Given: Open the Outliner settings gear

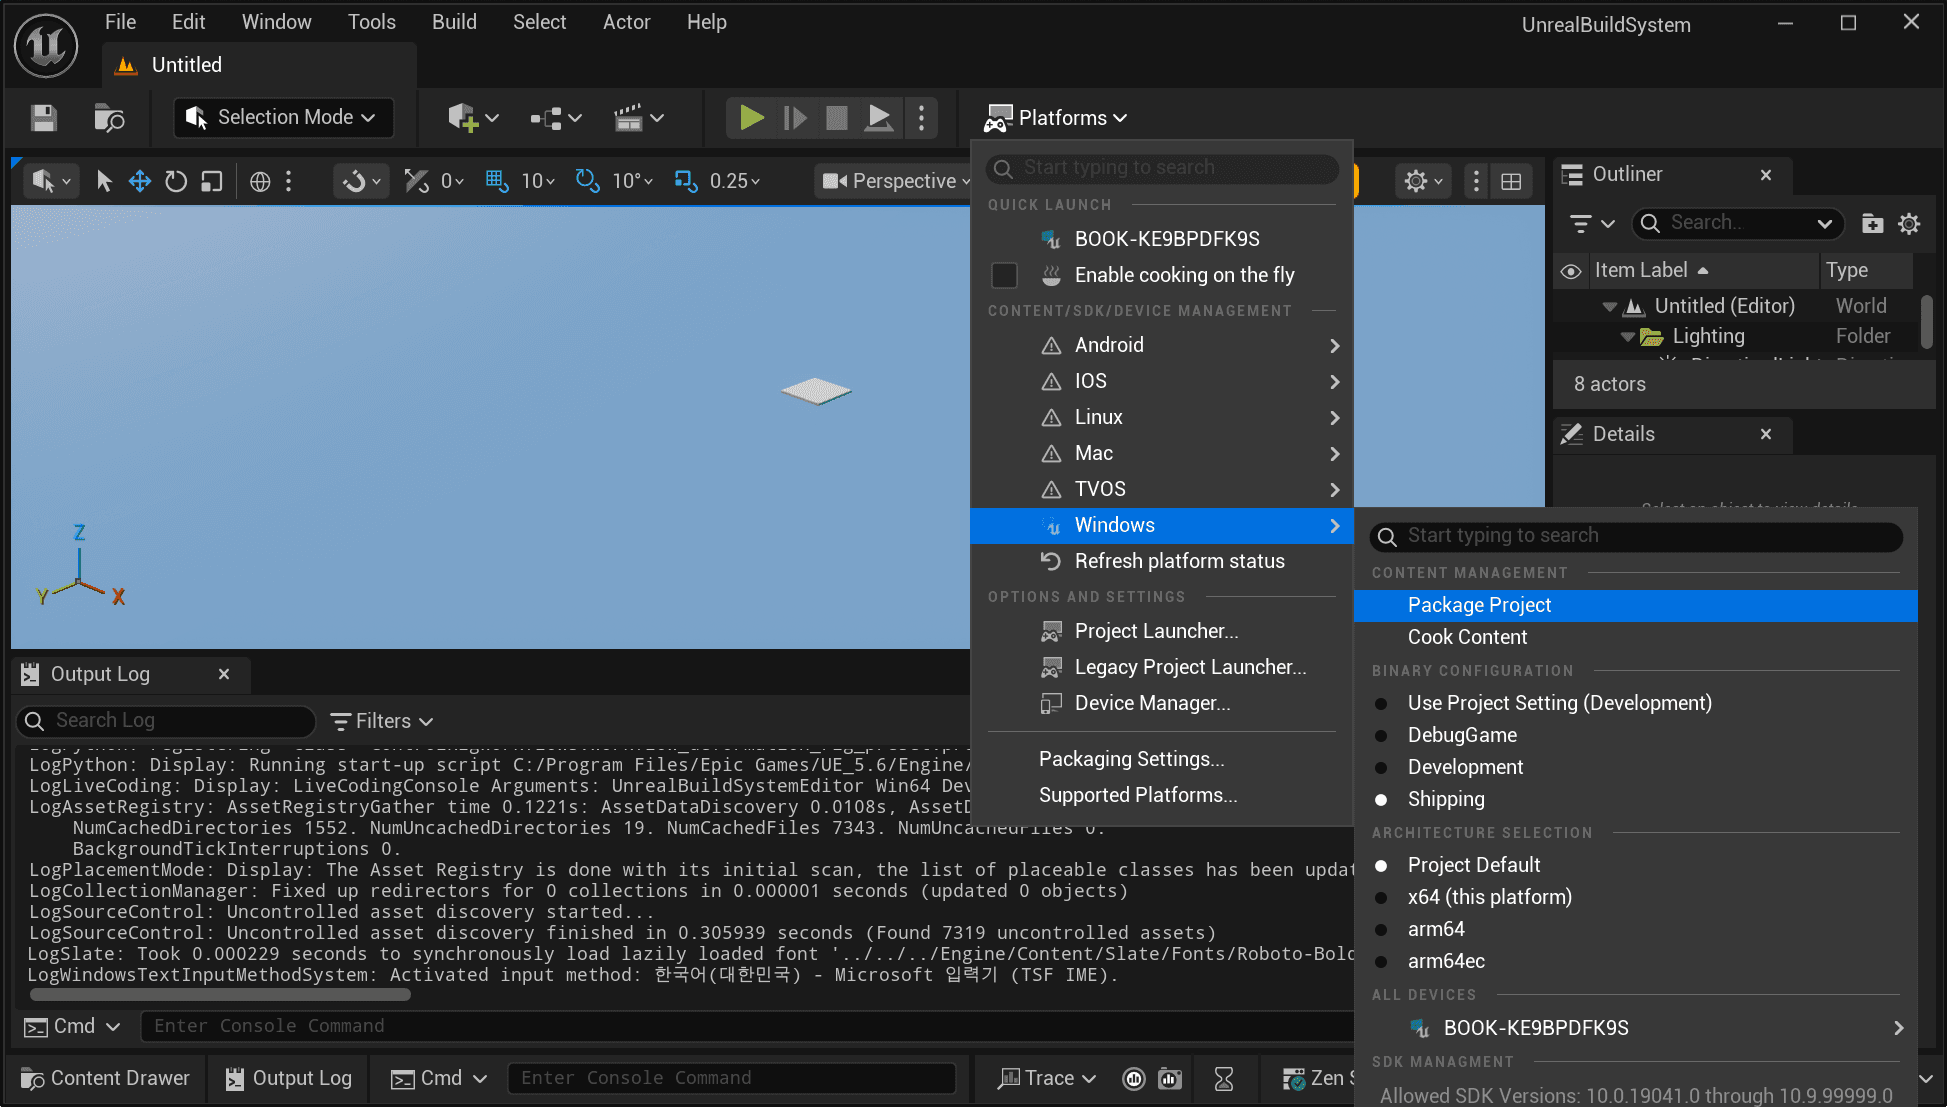Looking at the screenshot, I should (x=1909, y=223).
